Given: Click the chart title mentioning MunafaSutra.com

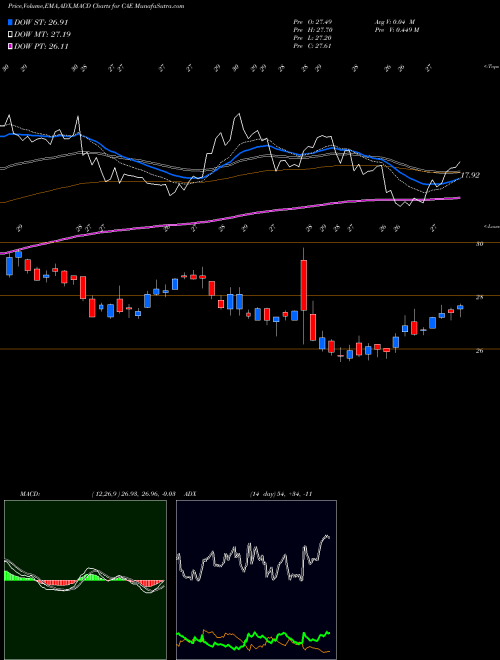Looking at the screenshot, I should click(96, 6).
